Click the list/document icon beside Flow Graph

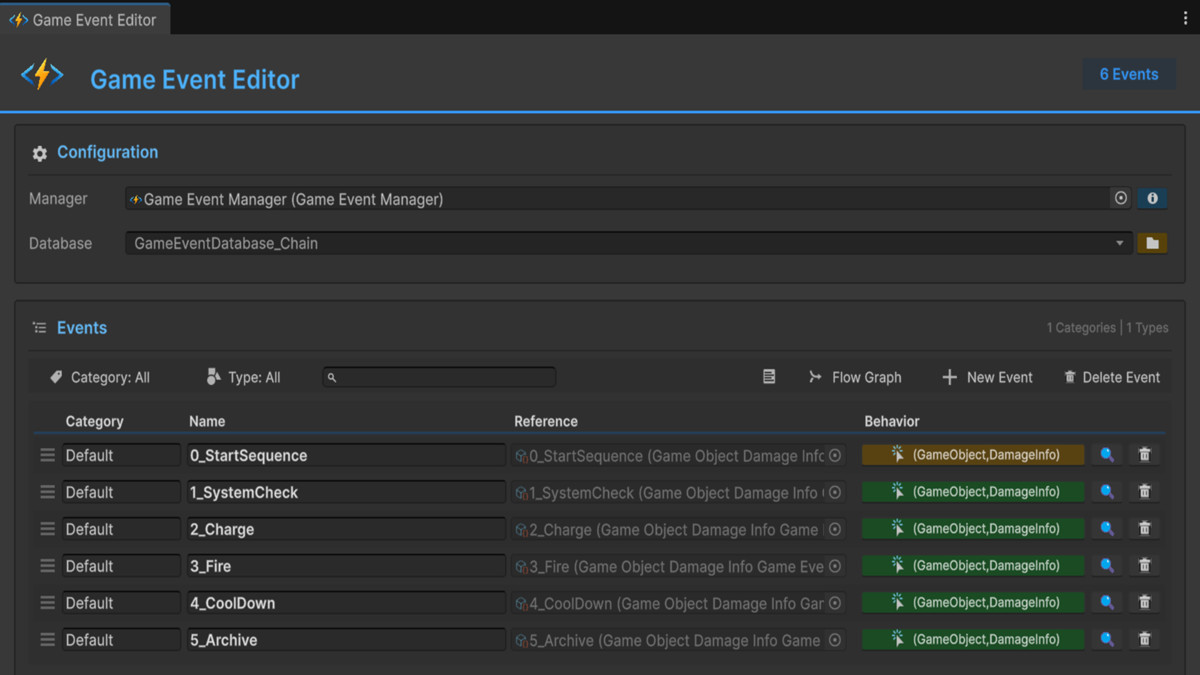pos(768,376)
